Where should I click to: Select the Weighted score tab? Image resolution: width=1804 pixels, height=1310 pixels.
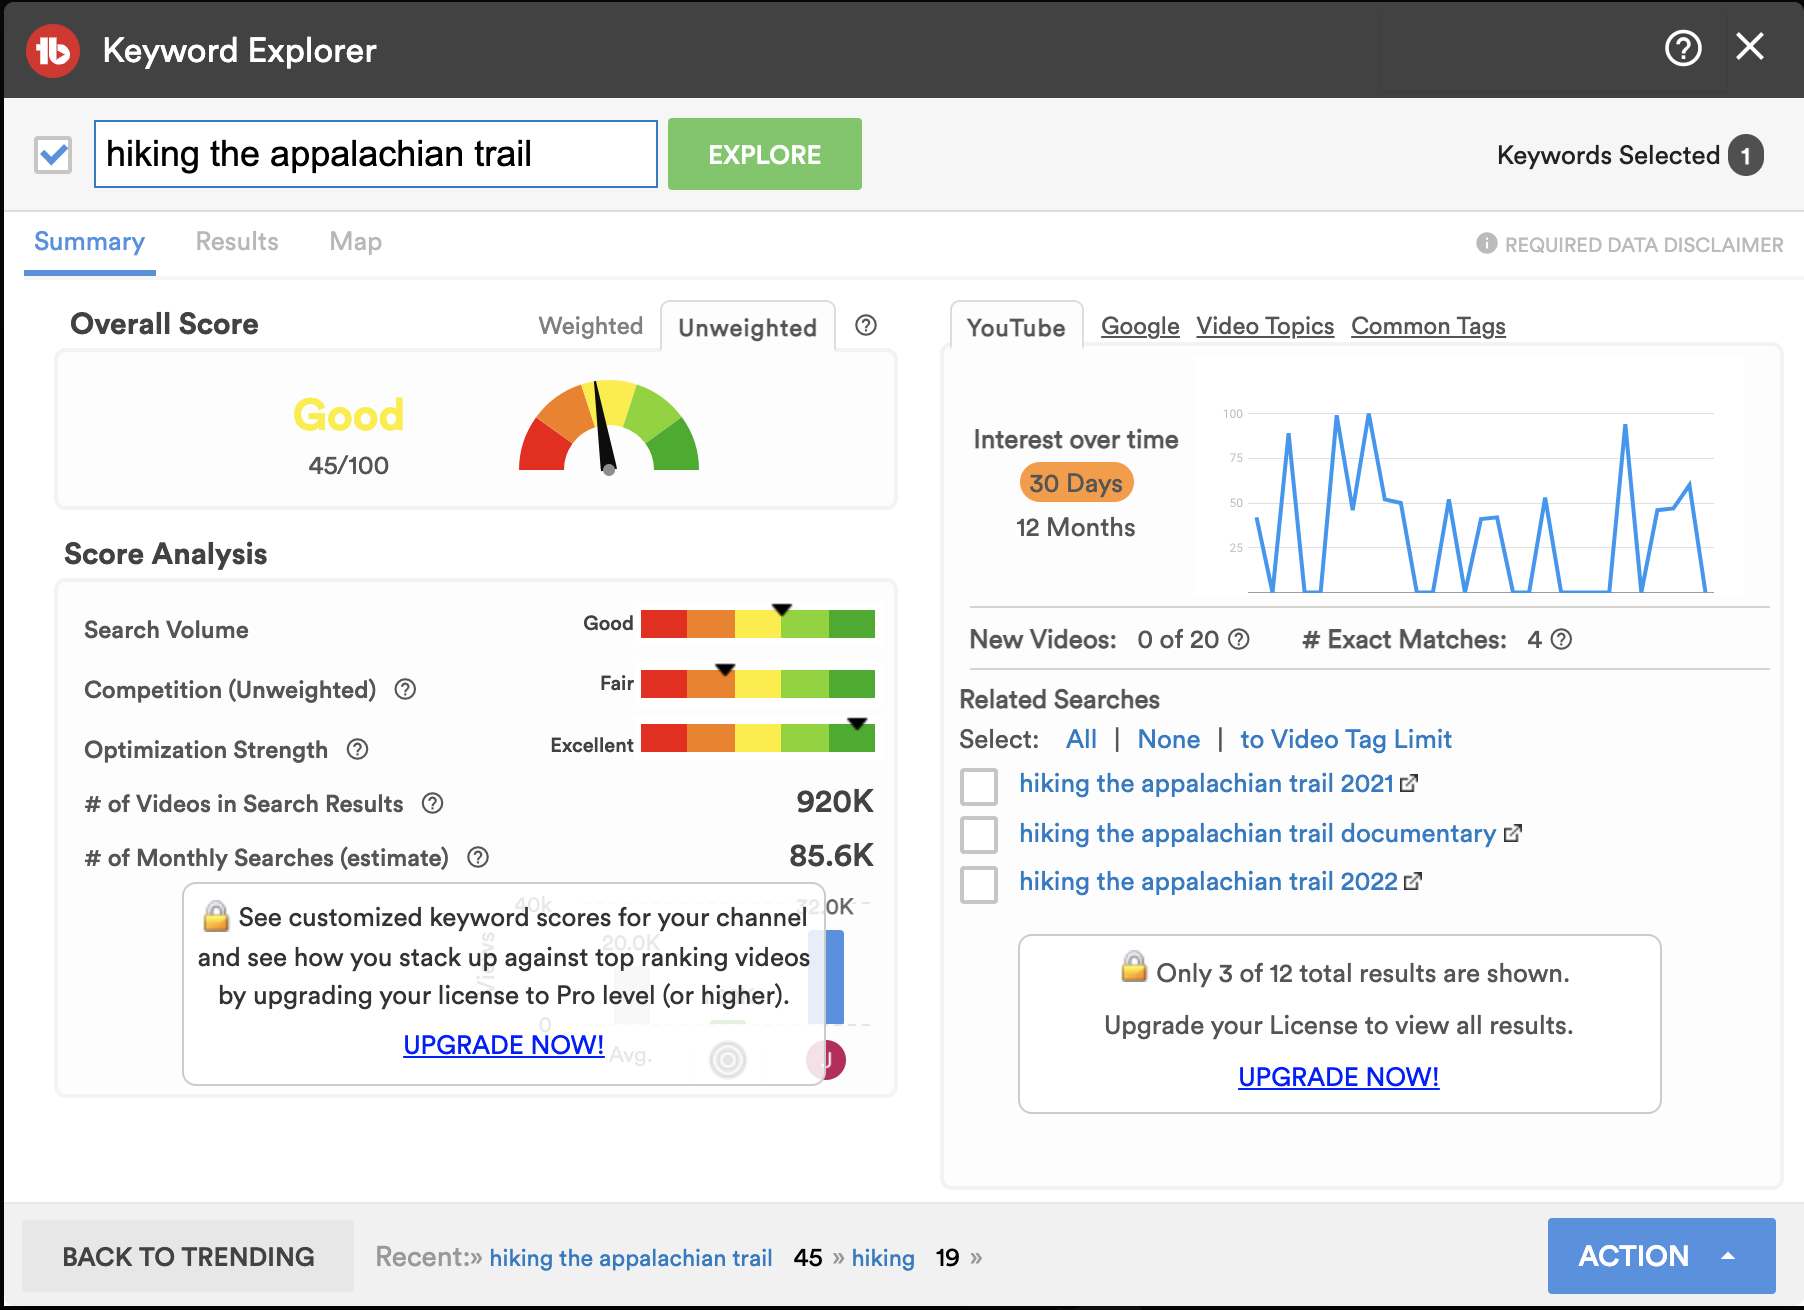point(590,326)
